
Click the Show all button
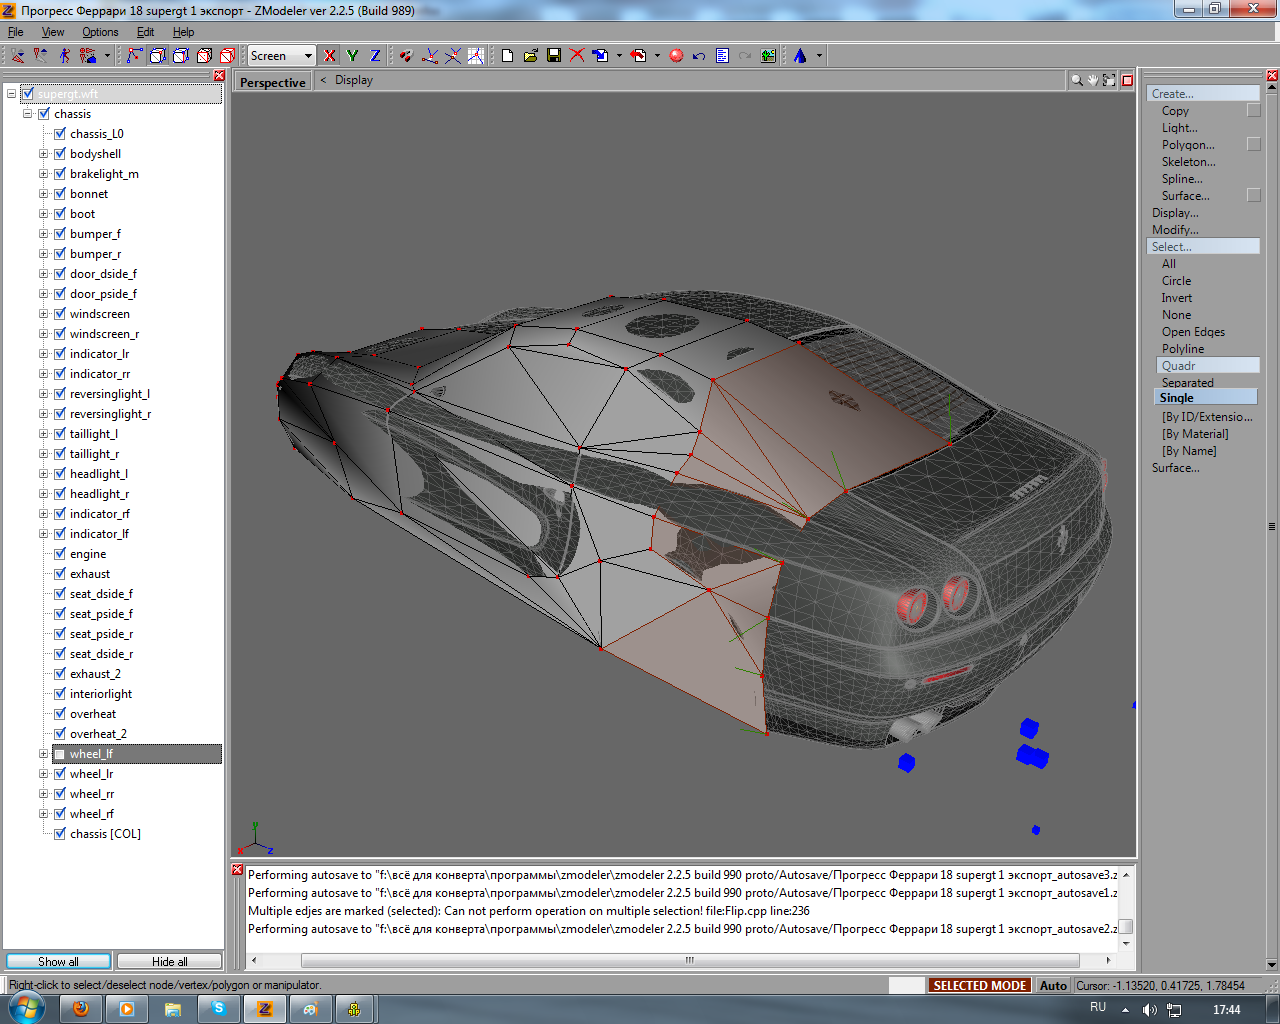pyautogui.click(x=58, y=961)
